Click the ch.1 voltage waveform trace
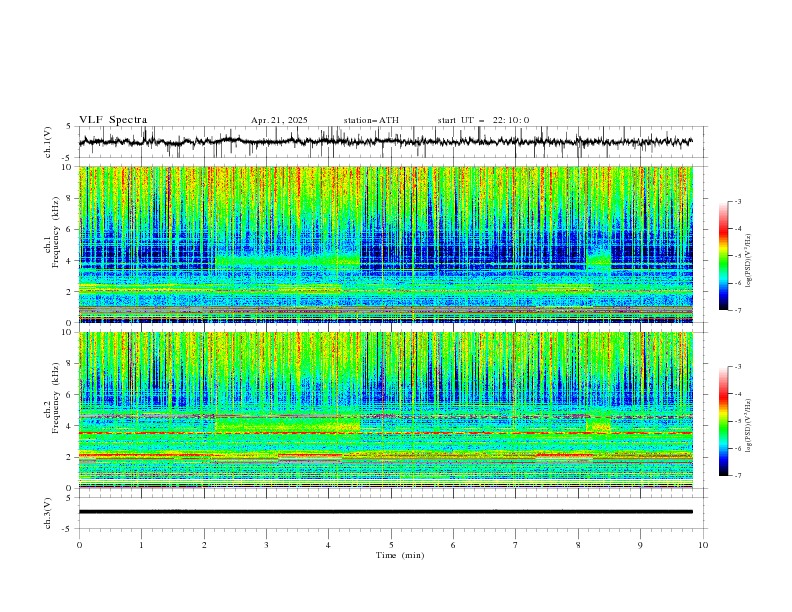The image size is (792, 612). pos(385,142)
